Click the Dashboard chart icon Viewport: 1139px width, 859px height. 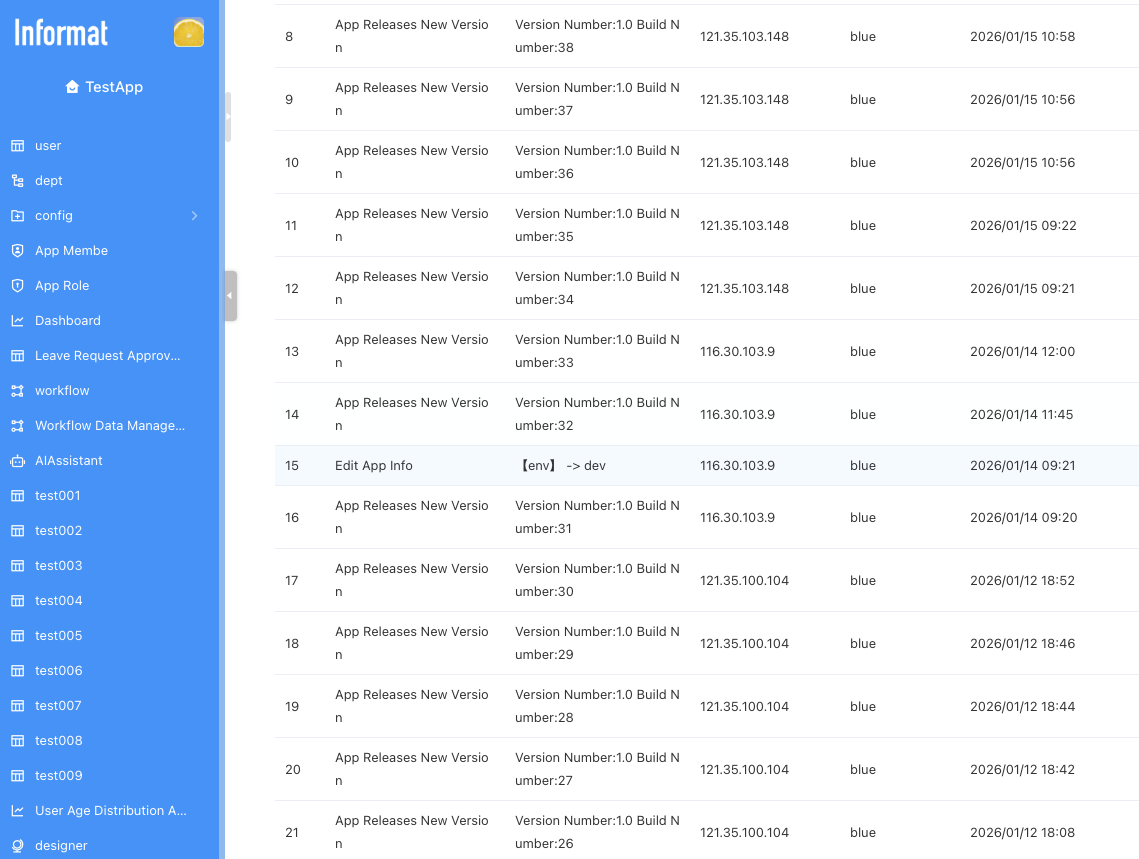click(17, 321)
